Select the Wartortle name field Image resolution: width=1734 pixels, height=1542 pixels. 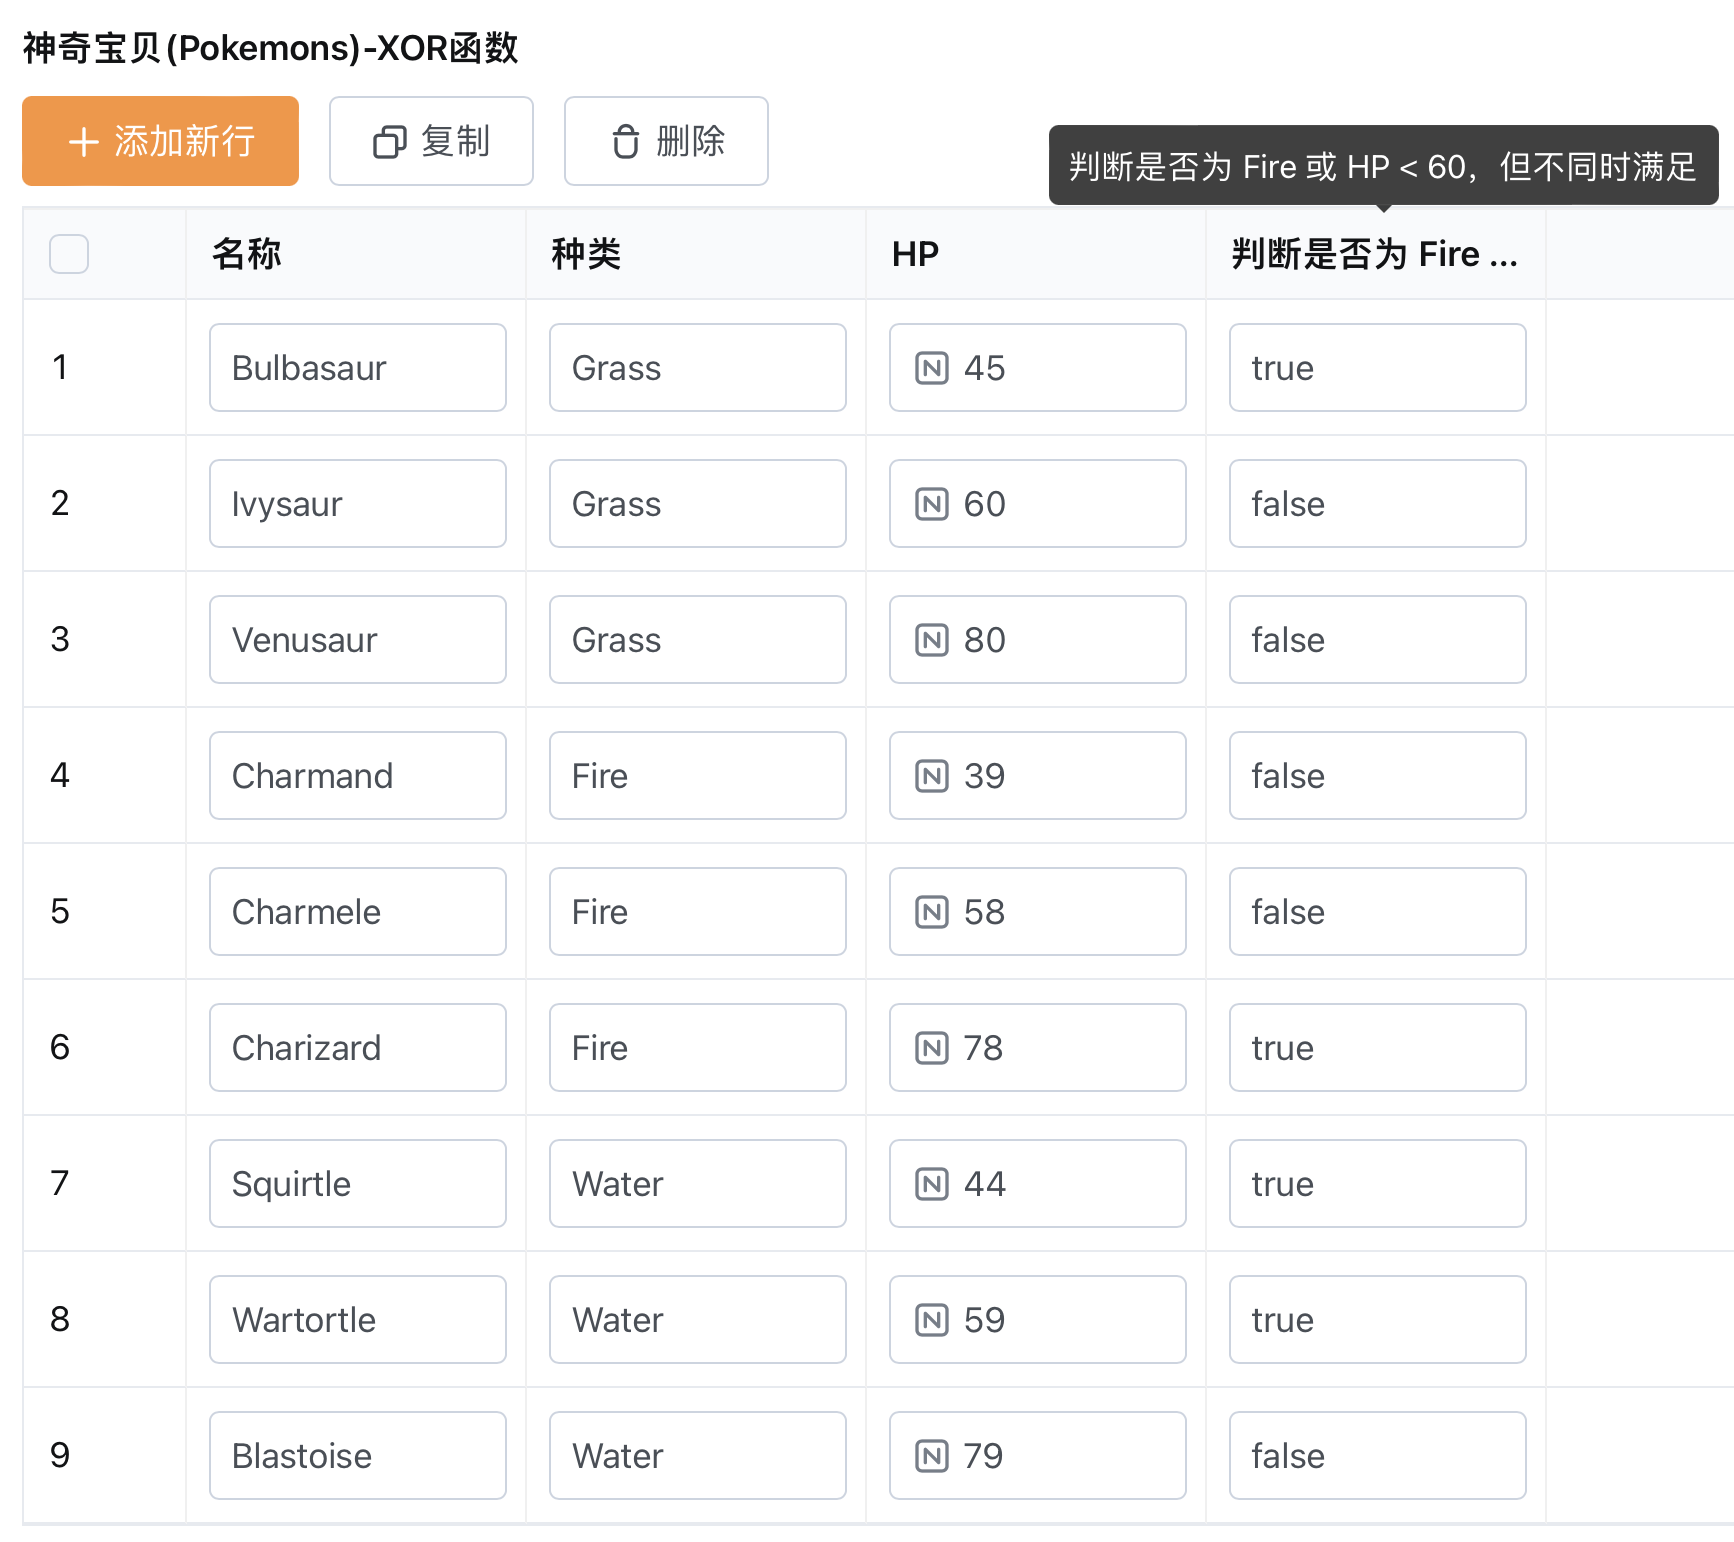358,1320
